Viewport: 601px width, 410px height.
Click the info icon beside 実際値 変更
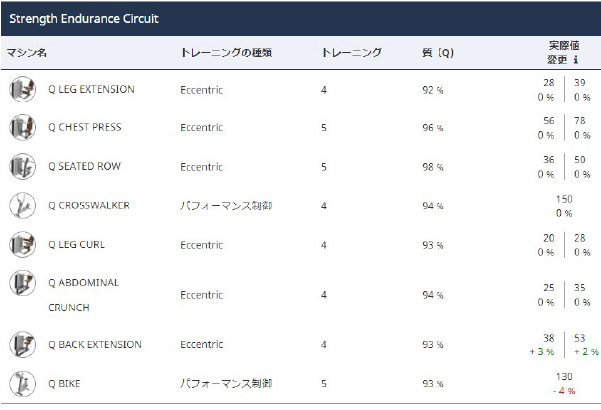pyautogui.click(x=575, y=59)
